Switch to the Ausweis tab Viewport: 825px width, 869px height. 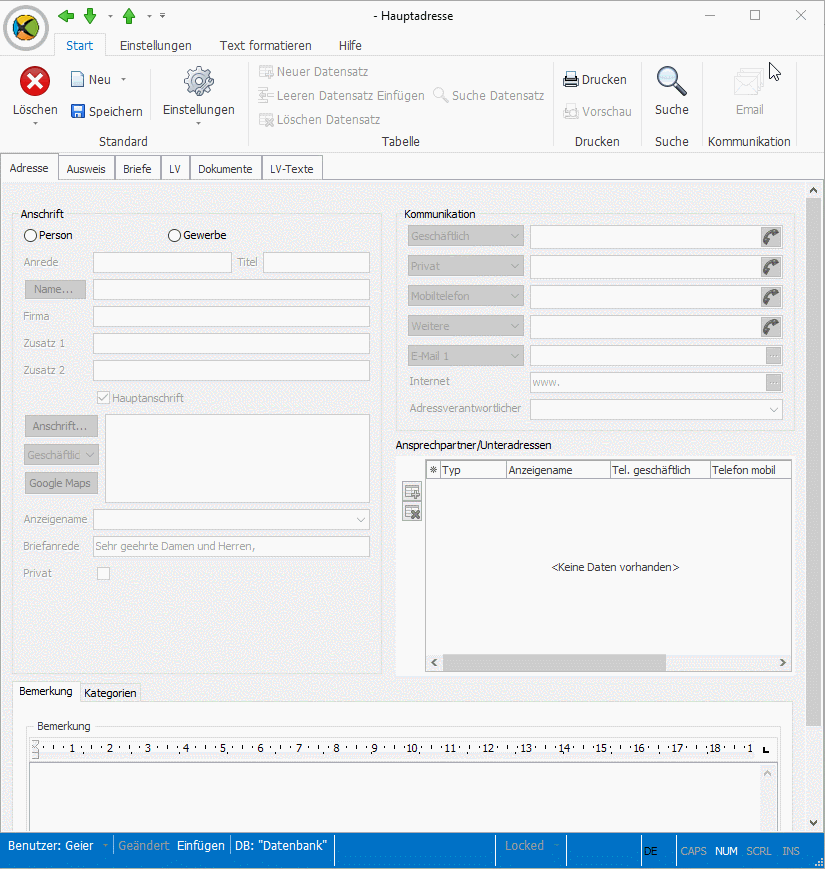click(86, 168)
